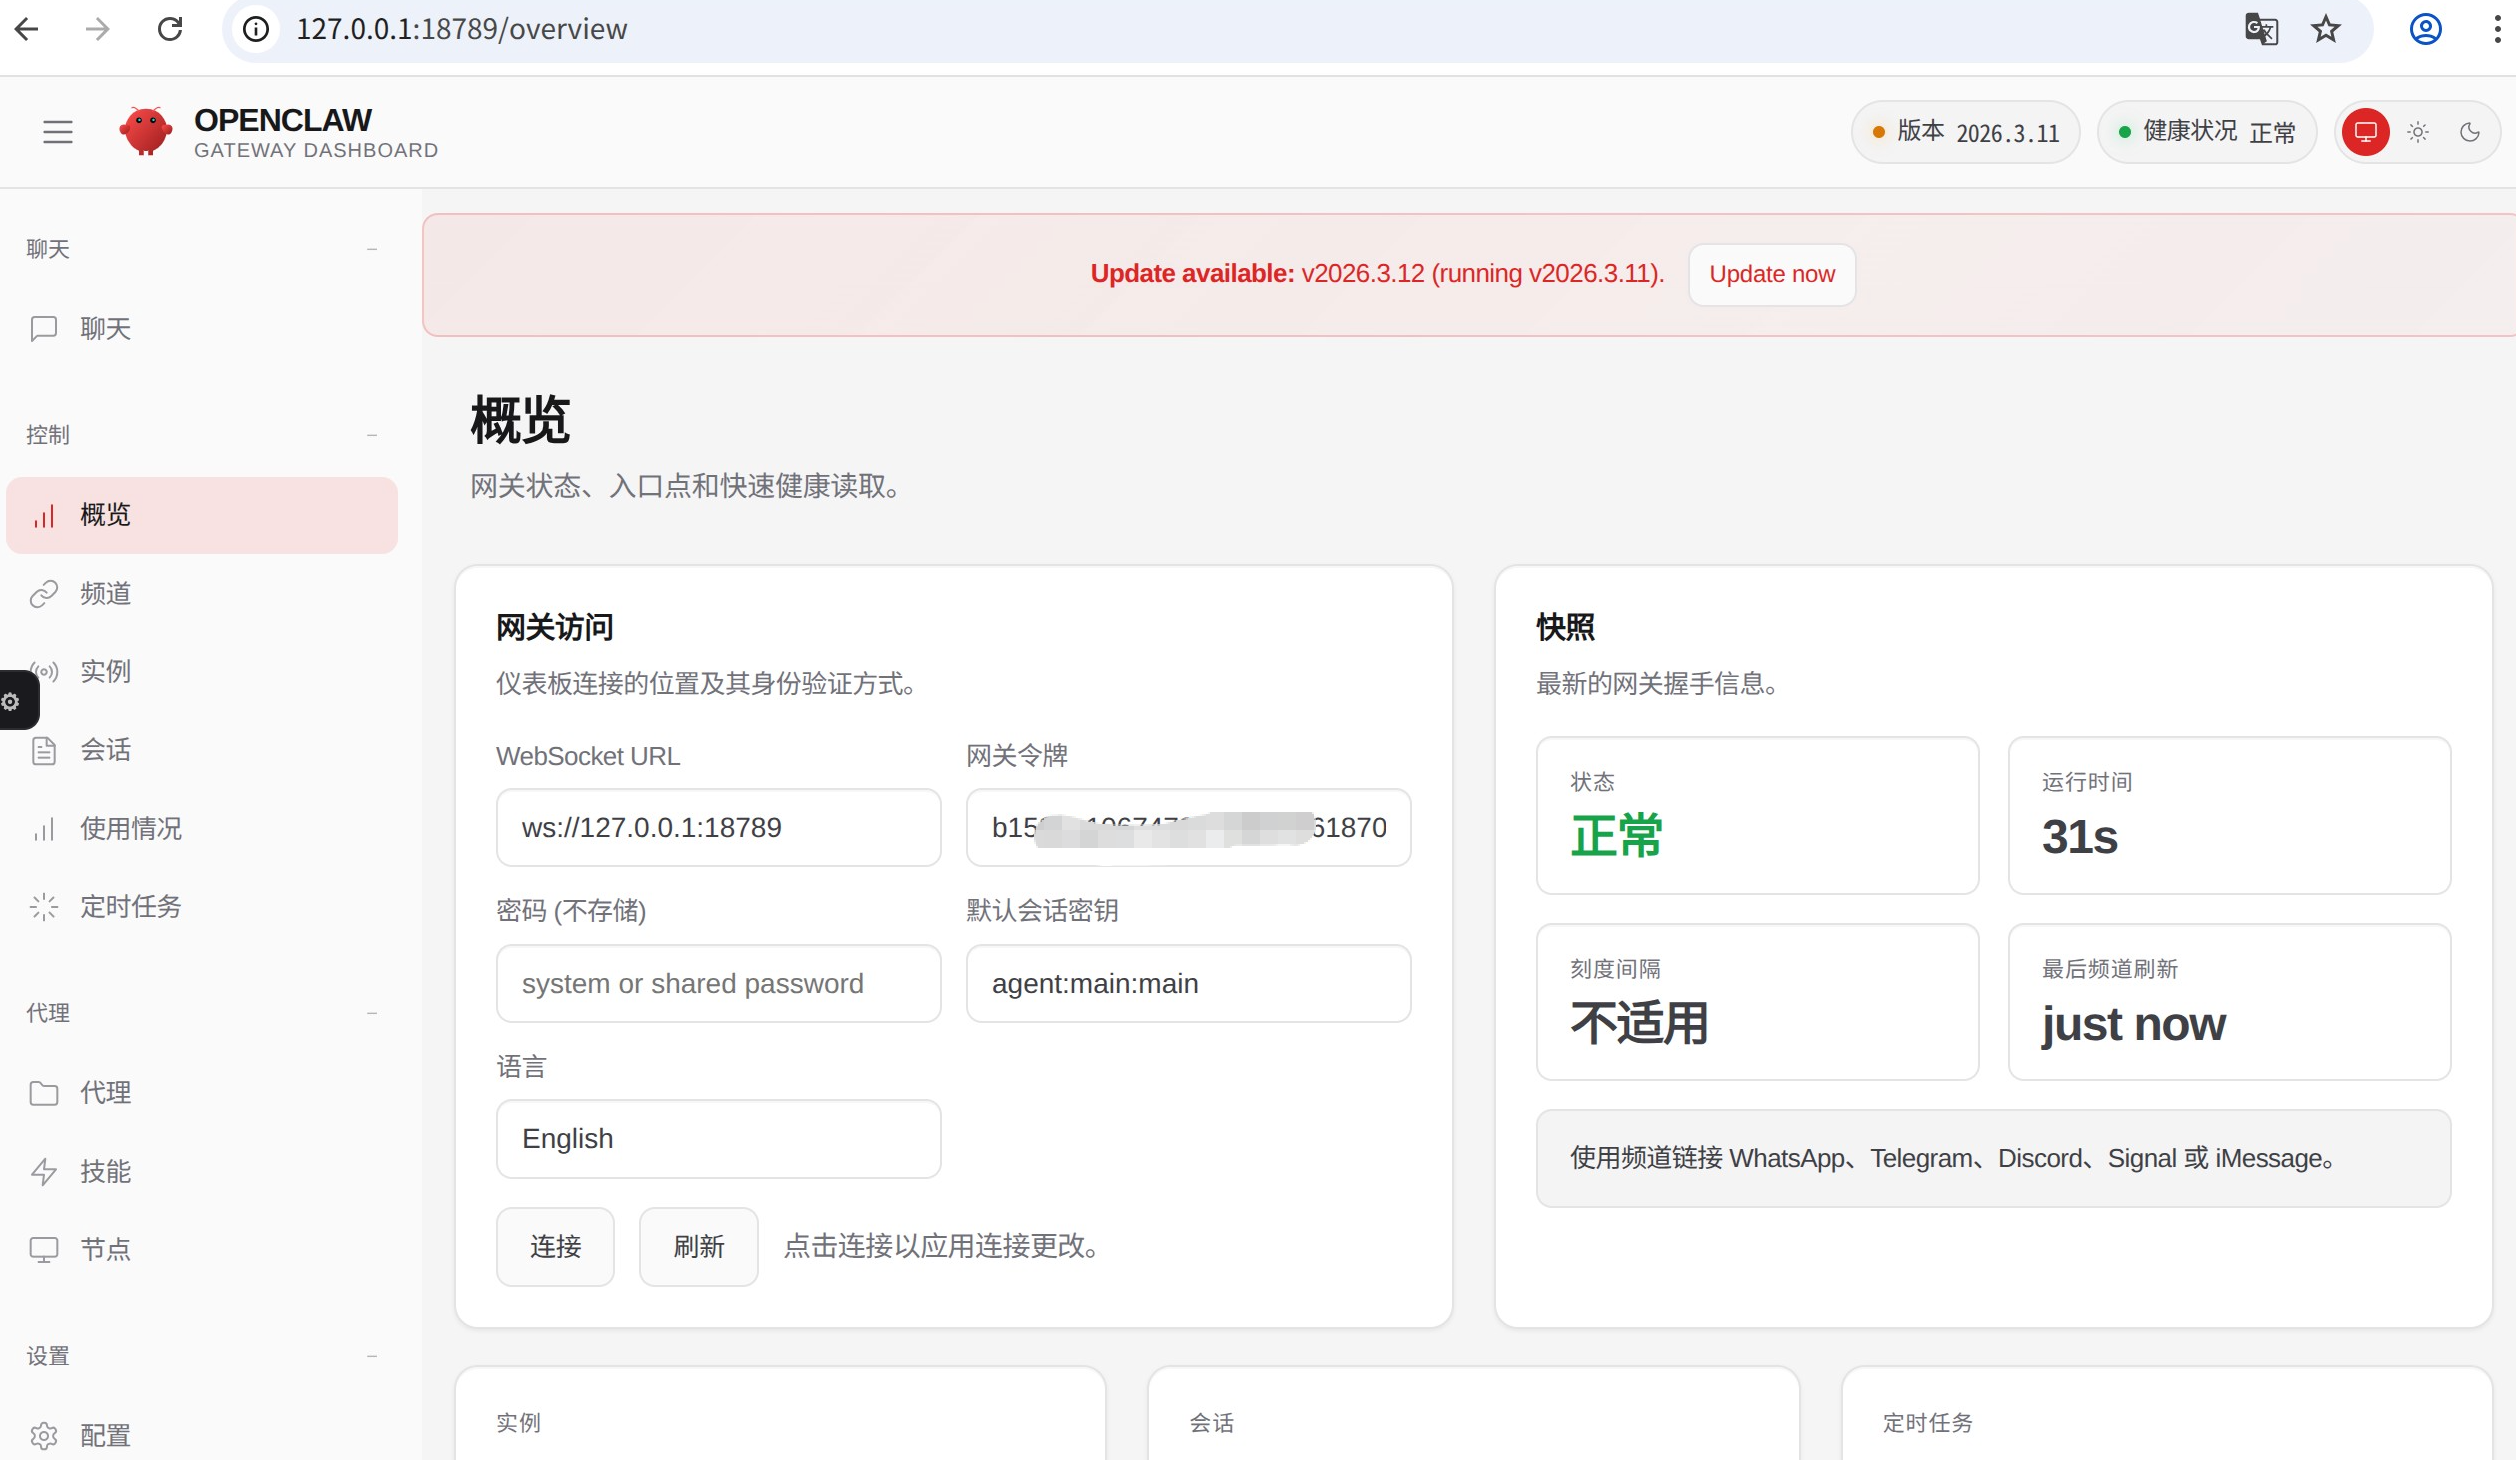Go to the 配置 config menu item
This screenshot has width=2516, height=1460.
coord(202,1436)
